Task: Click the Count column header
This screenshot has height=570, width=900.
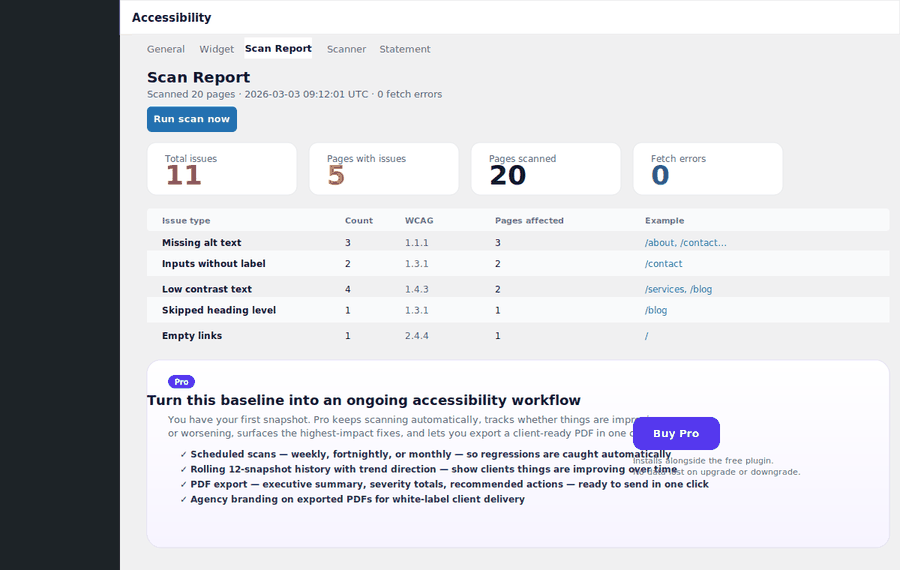Action: [x=359, y=220]
